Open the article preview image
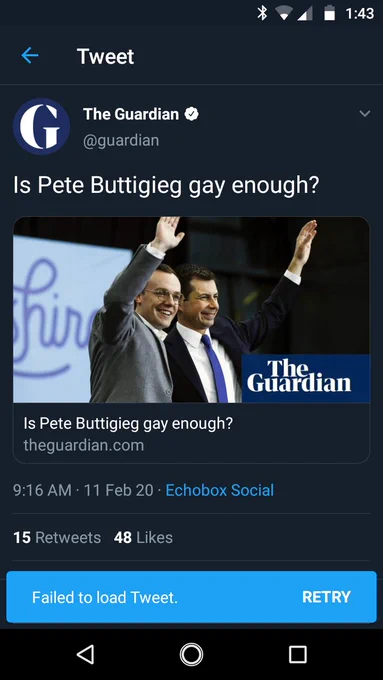383x680 pixels. point(191,310)
